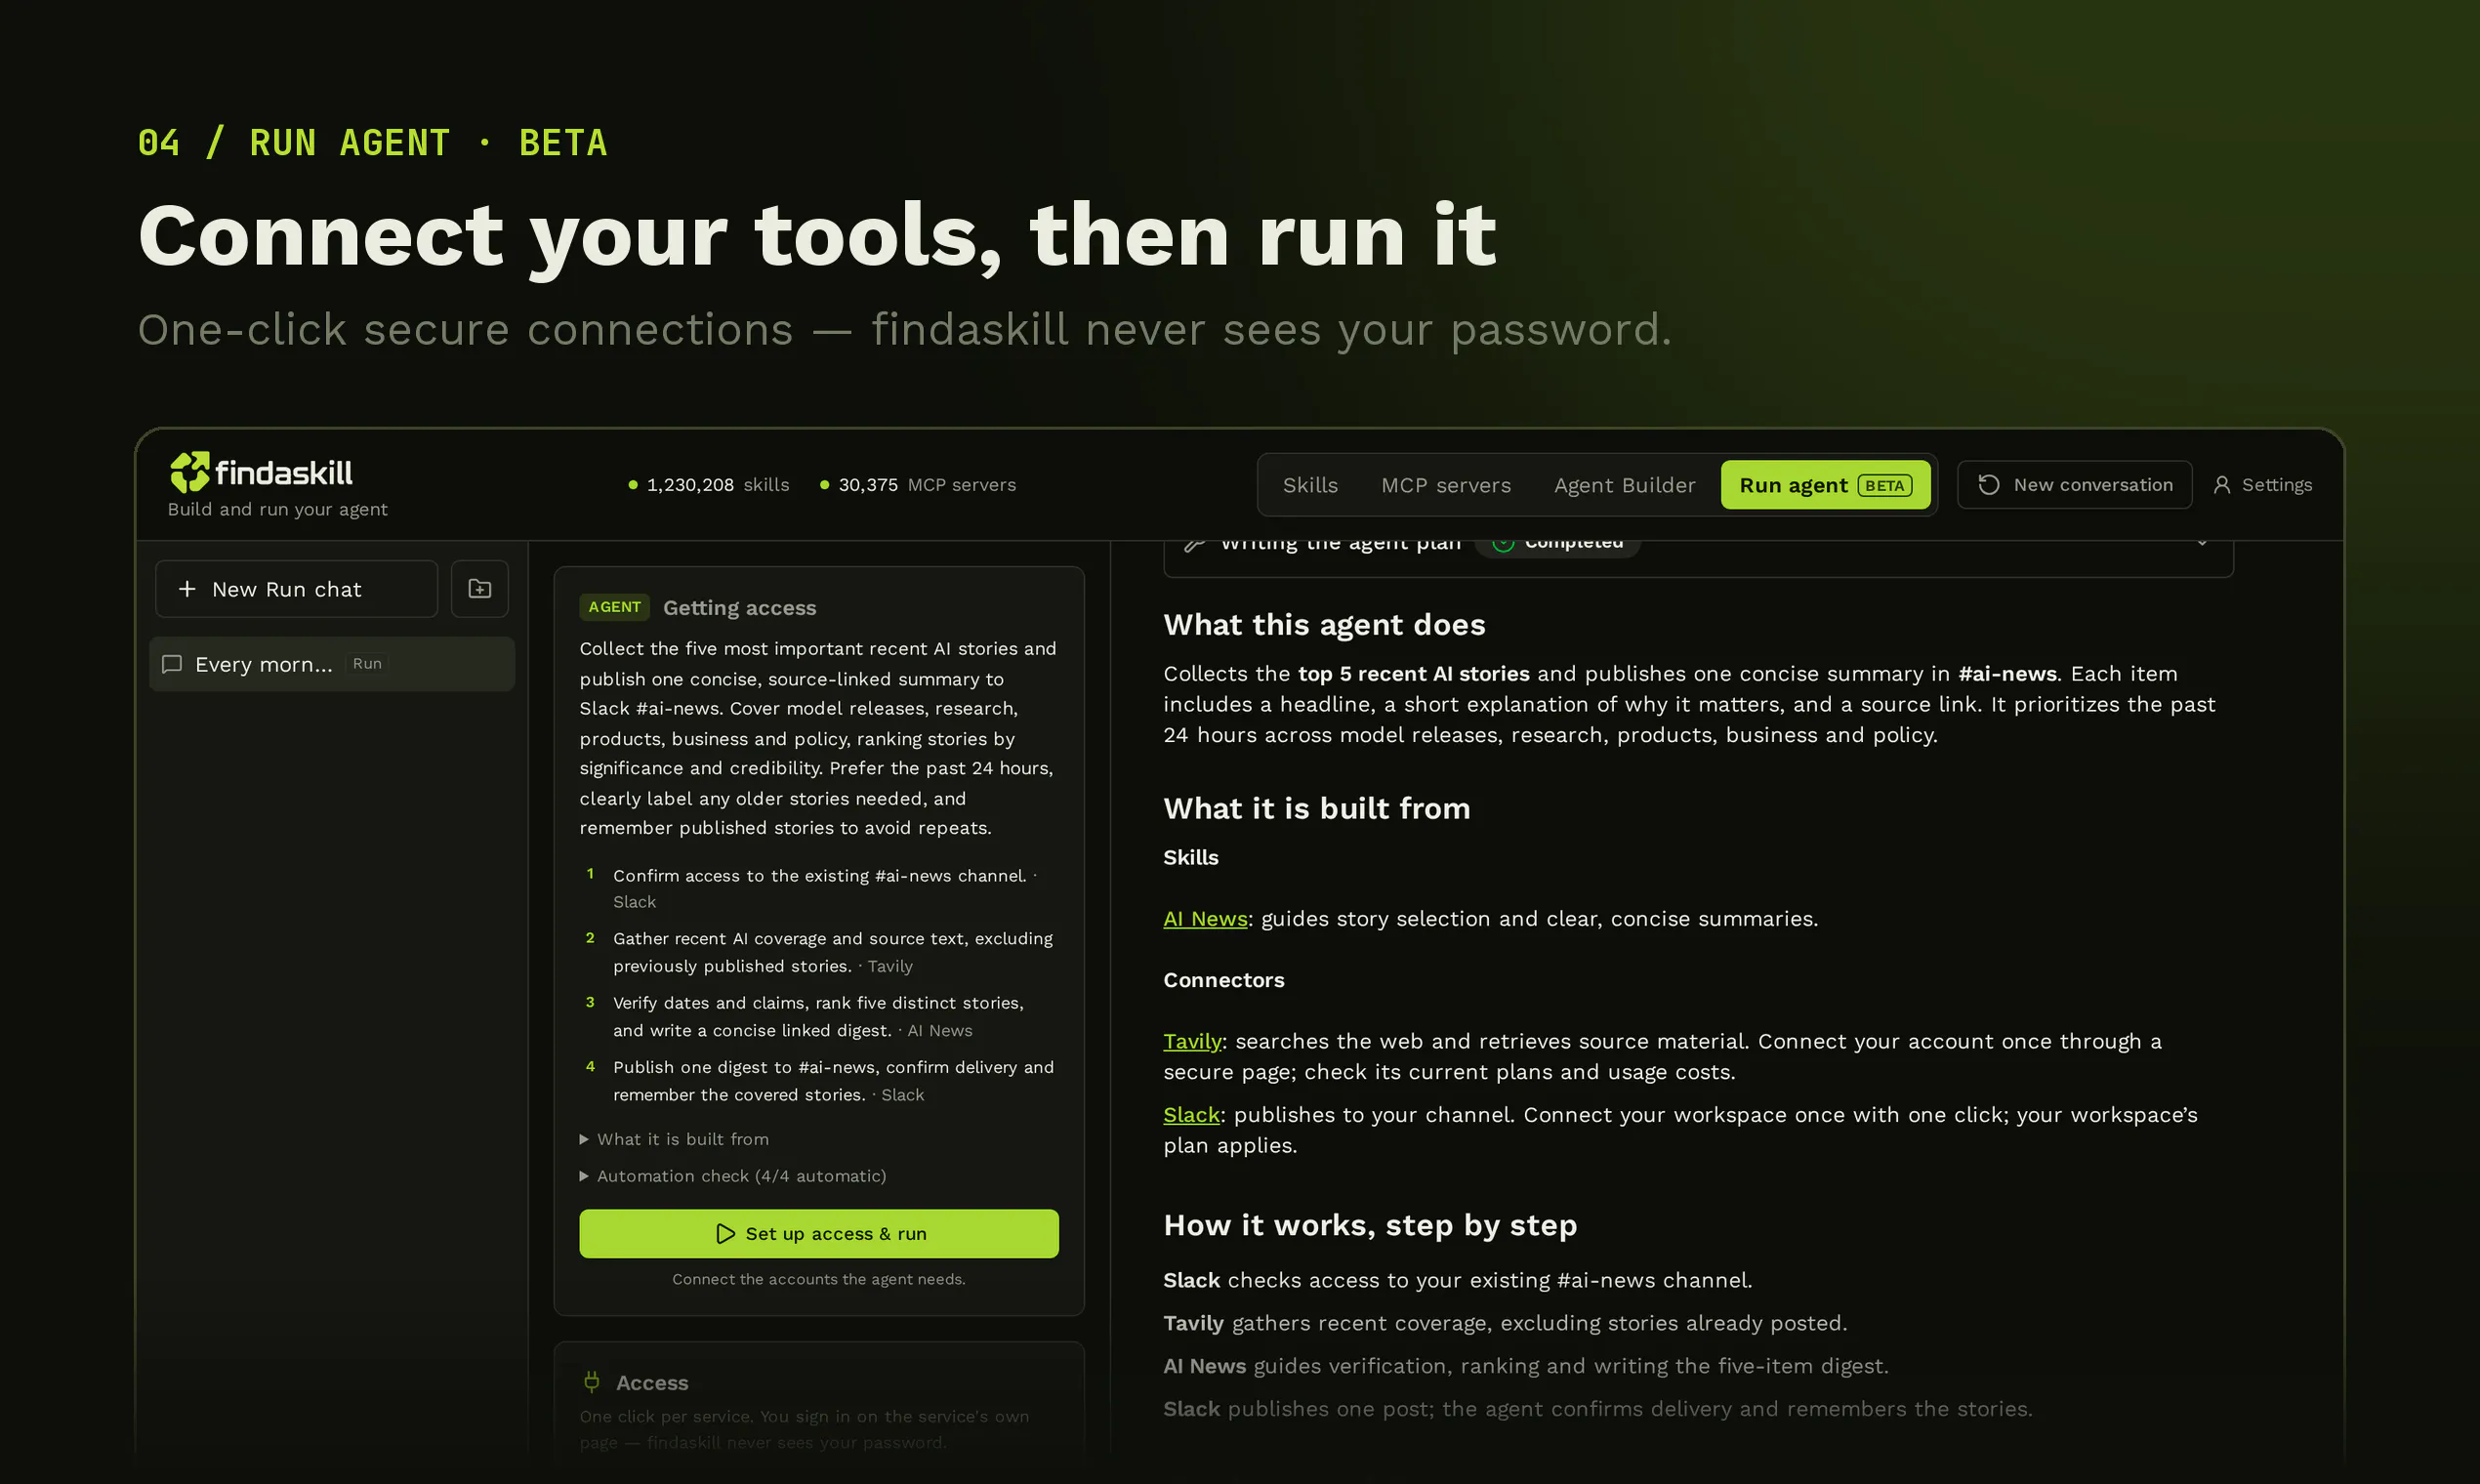The image size is (2480, 1484).
Task: Collapse the Writing the agent plan chevron
Action: click(x=2201, y=544)
